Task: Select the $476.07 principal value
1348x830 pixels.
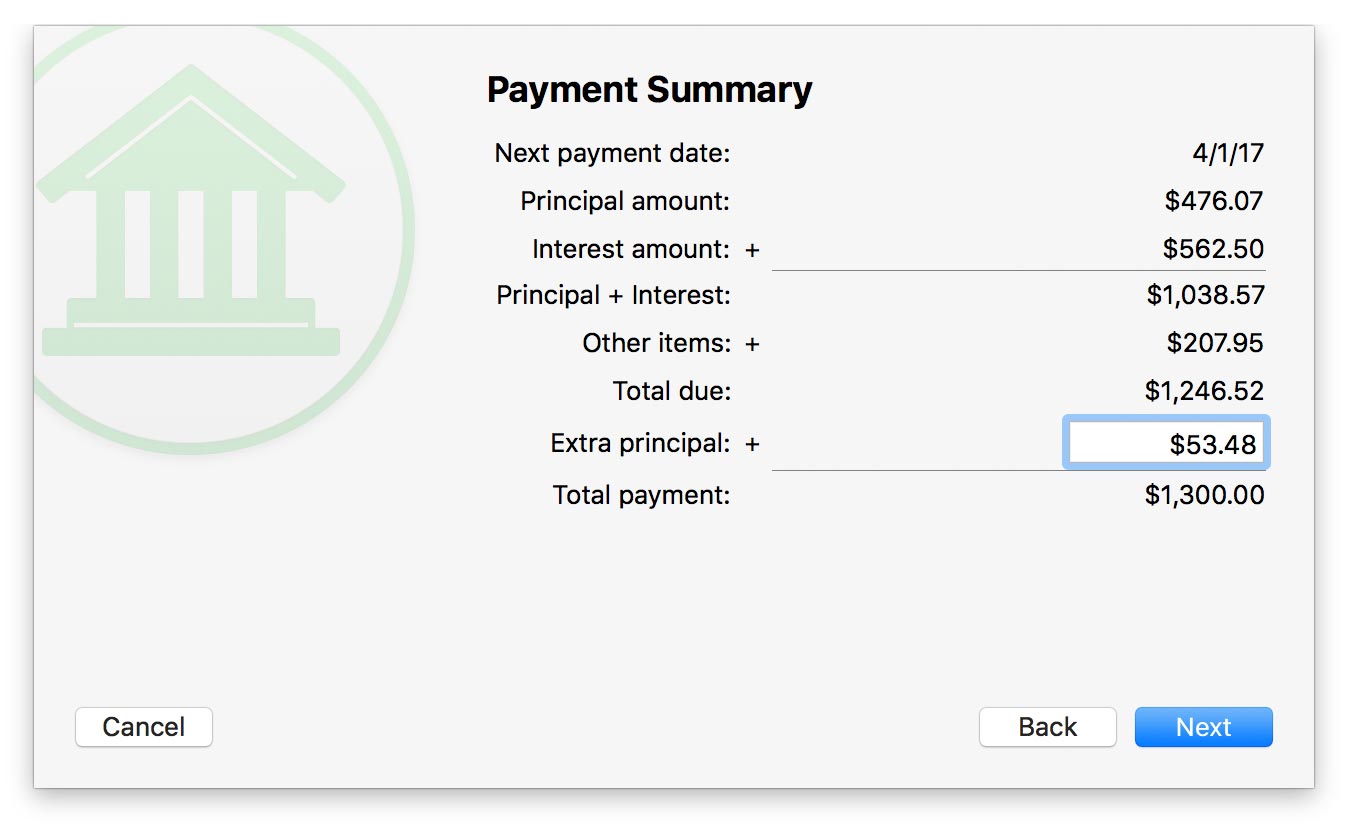Action: (1214, 201)
